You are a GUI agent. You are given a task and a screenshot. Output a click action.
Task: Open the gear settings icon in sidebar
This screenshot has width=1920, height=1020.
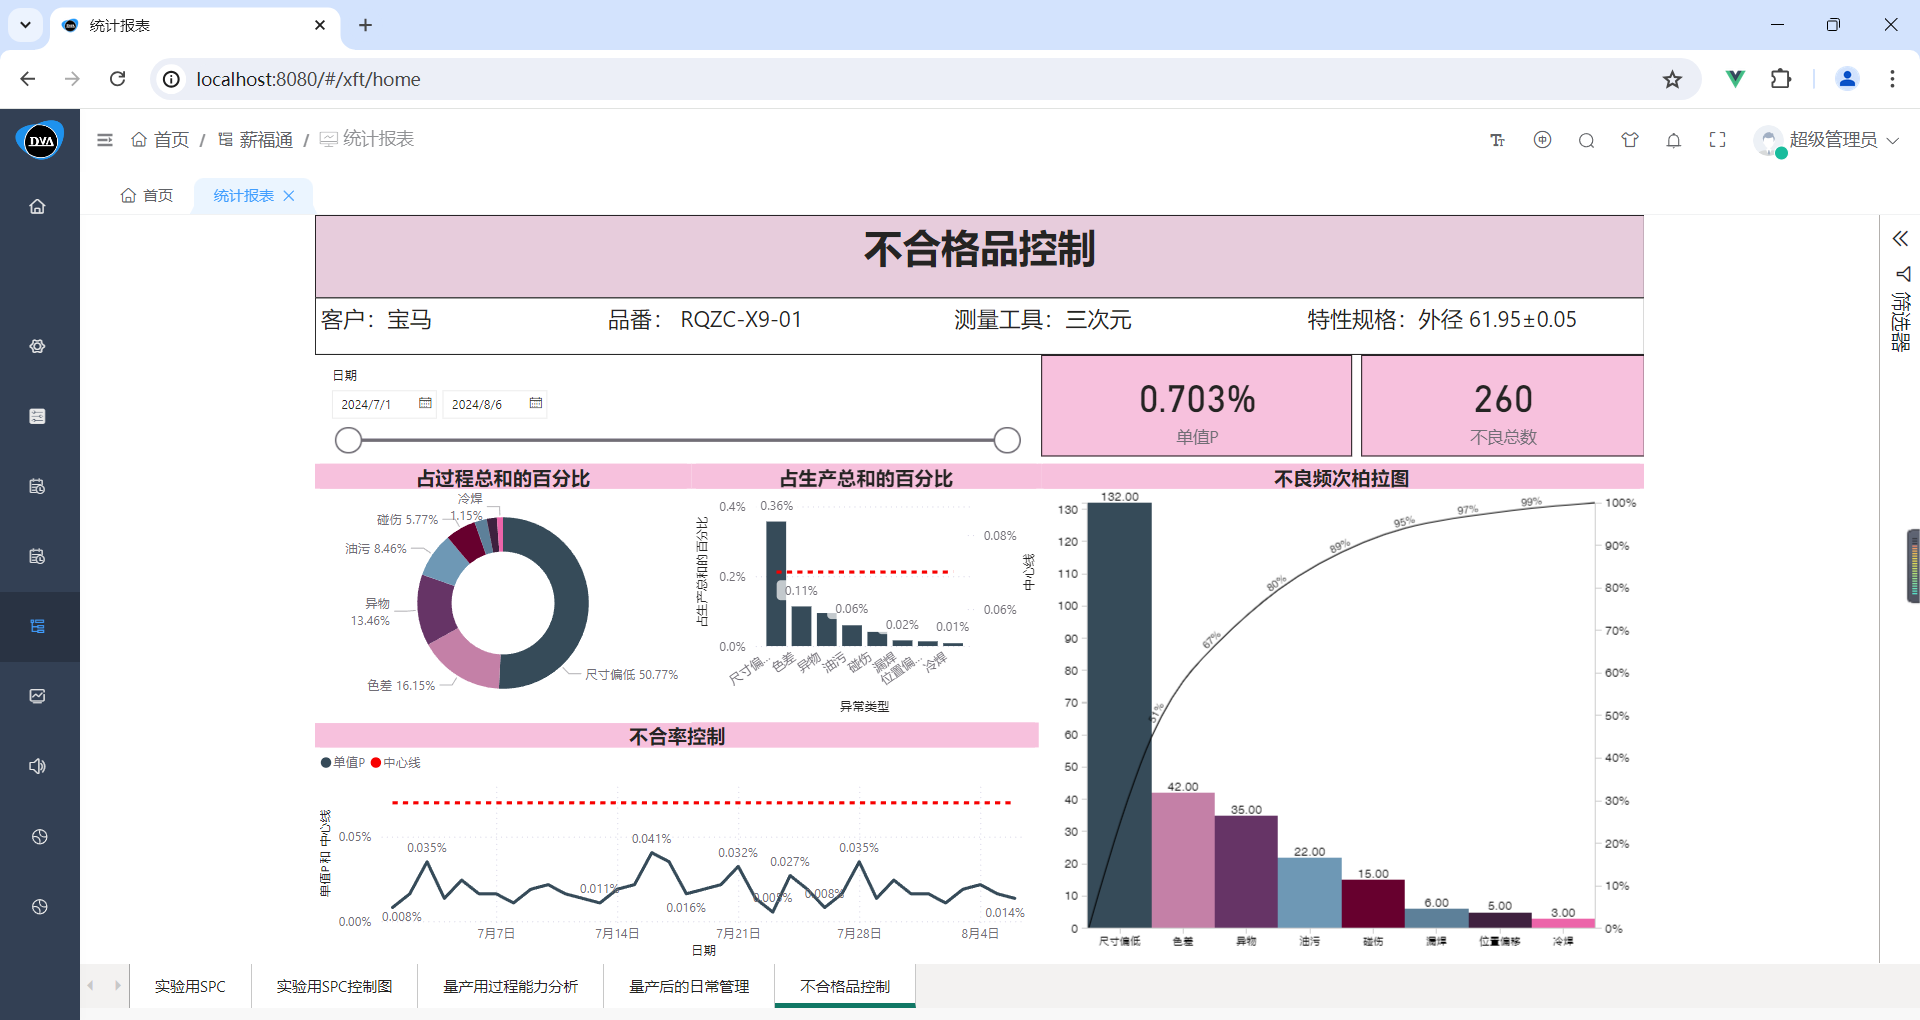37,346
